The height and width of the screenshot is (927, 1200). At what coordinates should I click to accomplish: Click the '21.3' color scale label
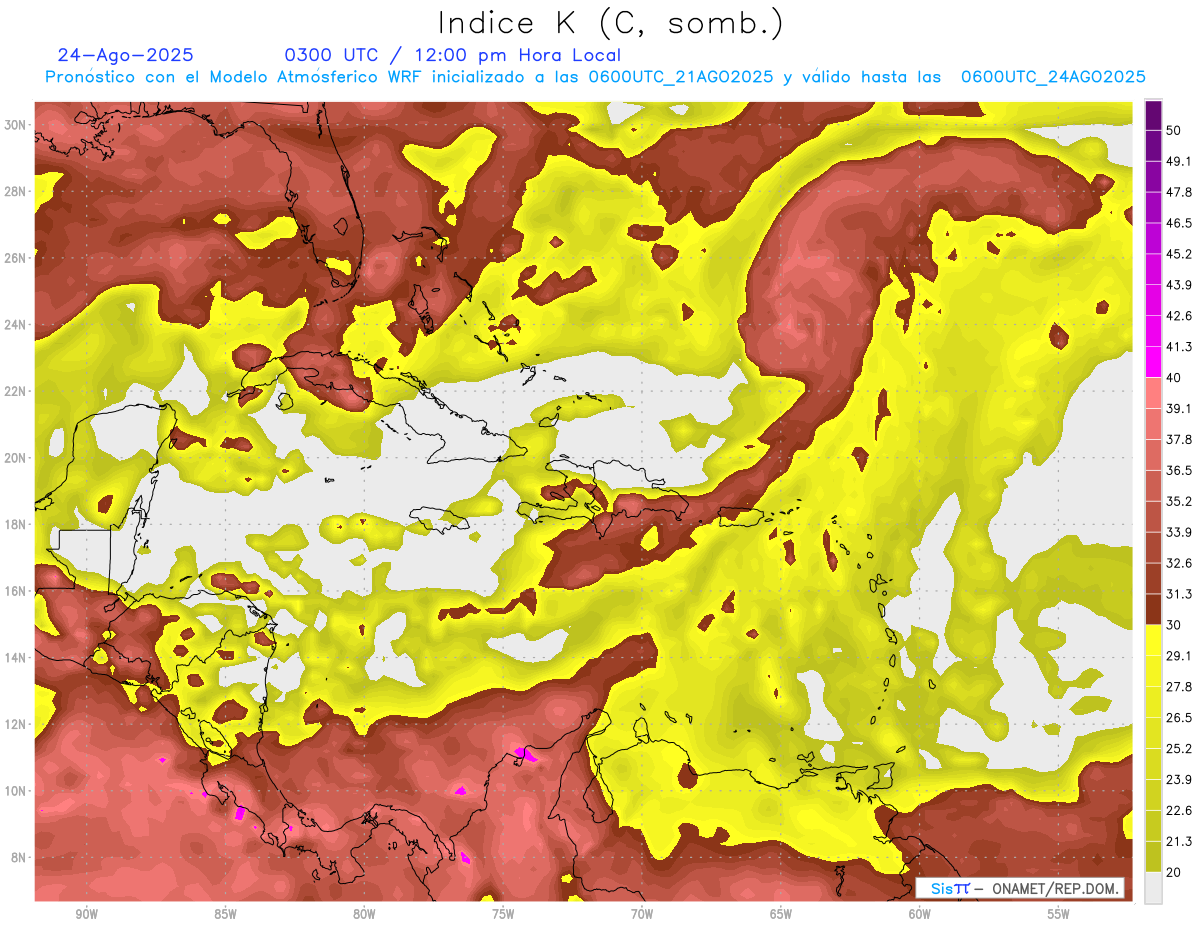(x=1178, y=841)
